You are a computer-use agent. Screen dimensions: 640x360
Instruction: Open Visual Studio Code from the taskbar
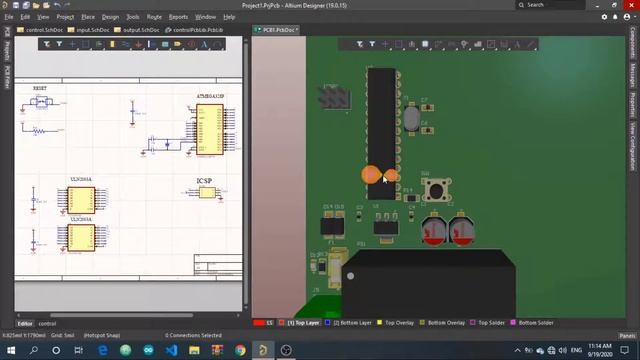[x=171, y=350]
